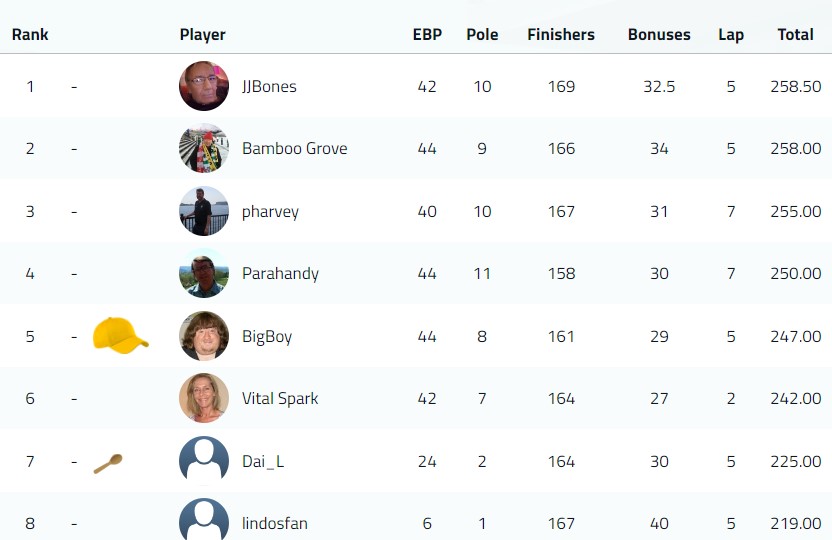Click Vital Spark's avatar photo
This screenshot has height=540, width=832.
pos(204,398)
